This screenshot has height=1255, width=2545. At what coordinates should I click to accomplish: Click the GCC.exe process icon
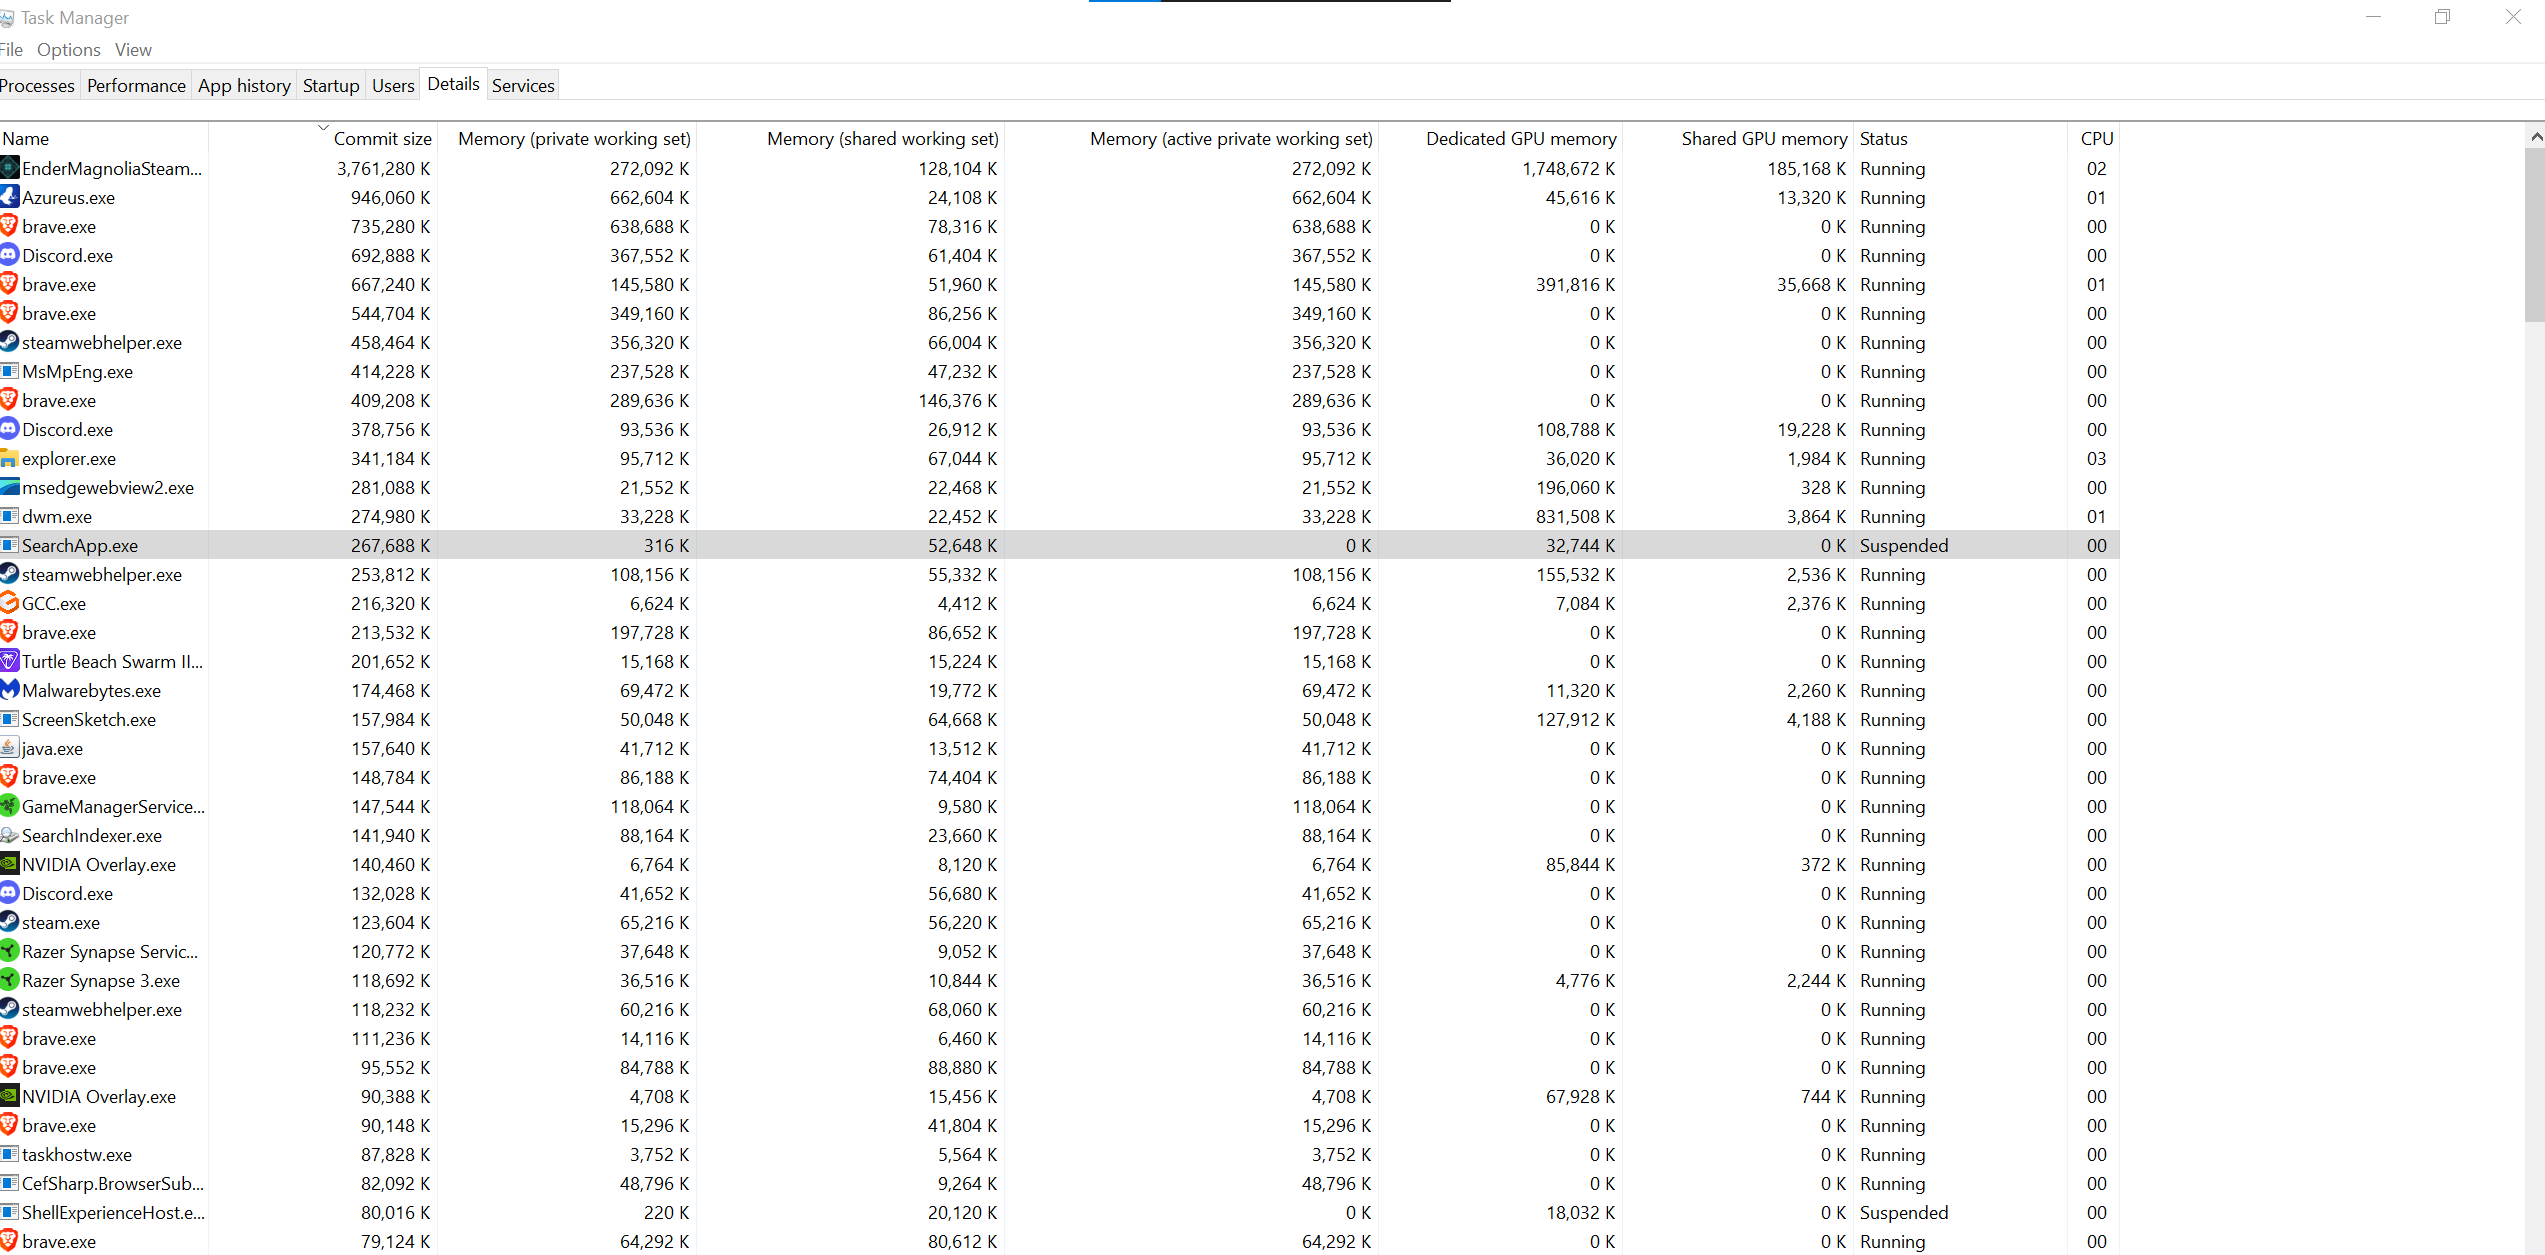tap(10, 603)
